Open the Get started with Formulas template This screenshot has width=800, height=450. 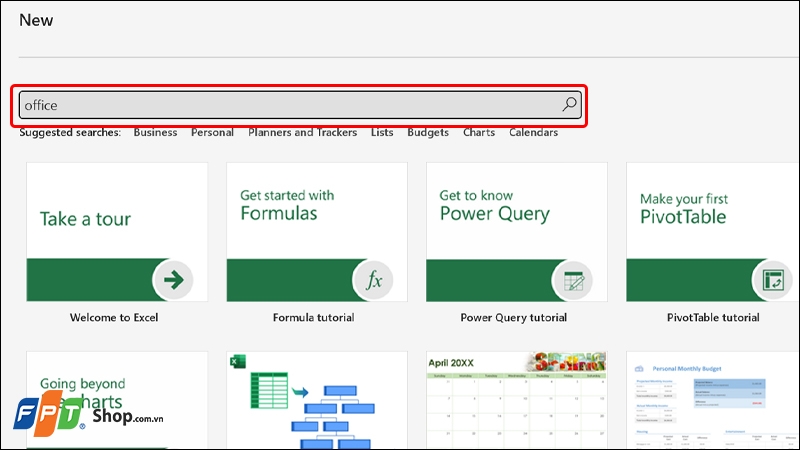317,232
